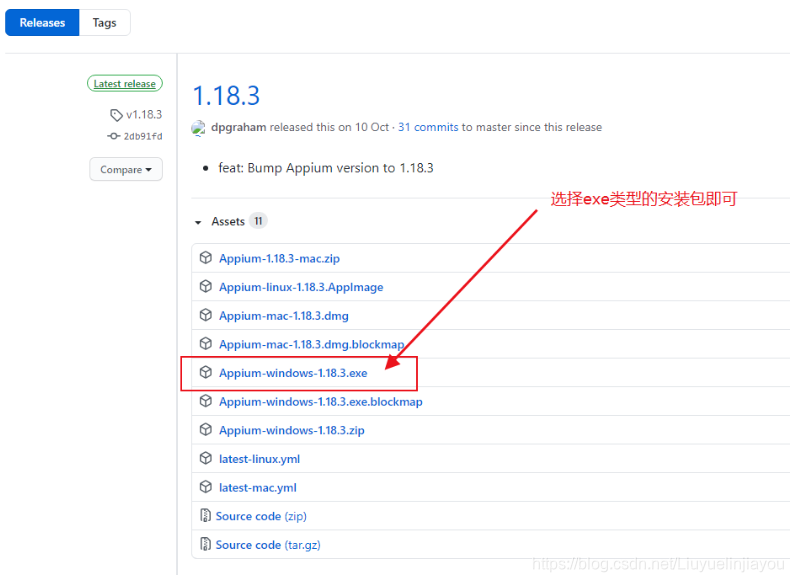Open the 1.18.3 release title
The image size is (793, 582).
pos(226,96)
